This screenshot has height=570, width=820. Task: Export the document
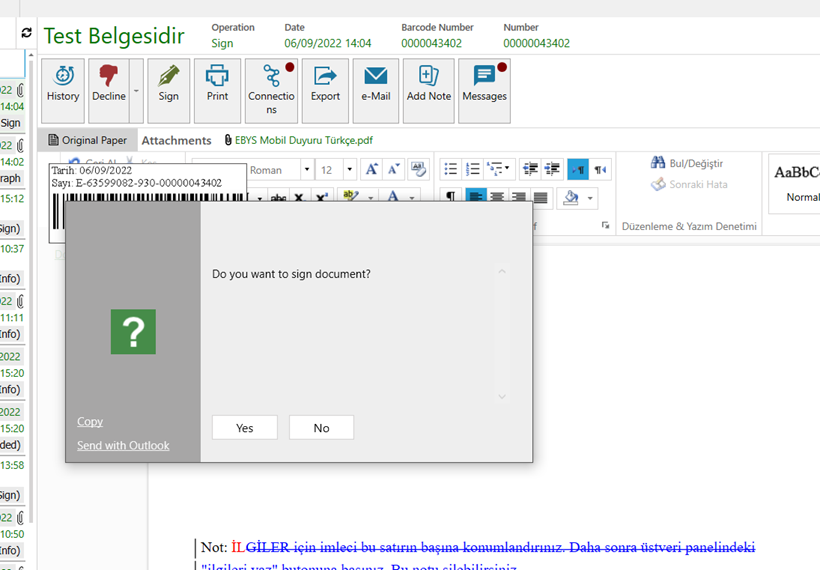325,84
